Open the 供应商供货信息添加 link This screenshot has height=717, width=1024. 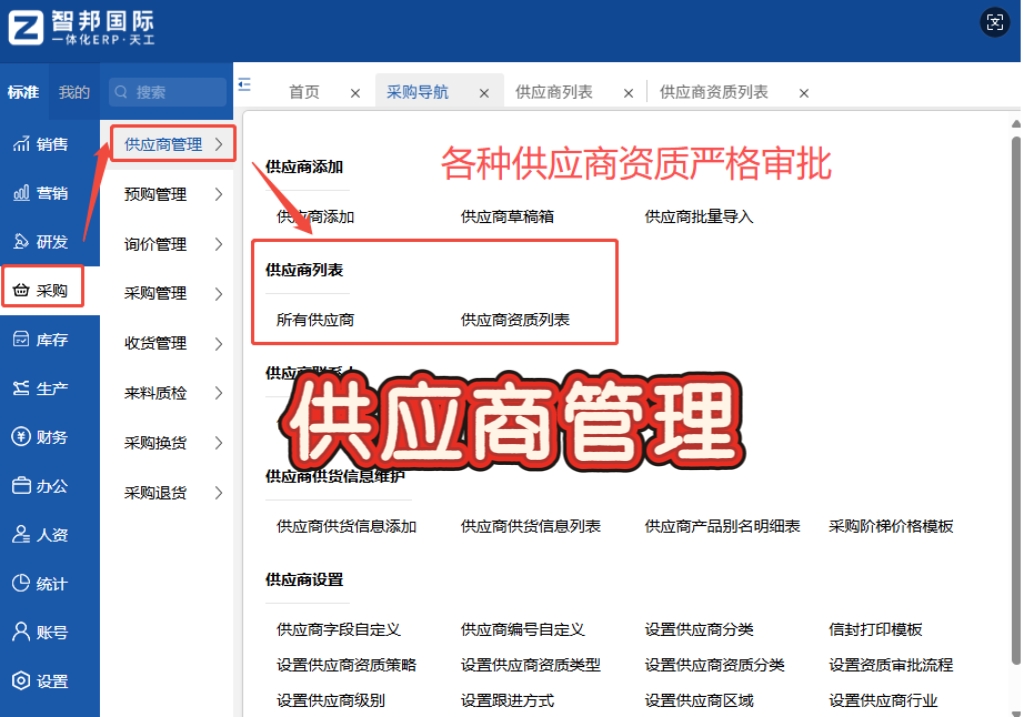click(x=346, y=526)
